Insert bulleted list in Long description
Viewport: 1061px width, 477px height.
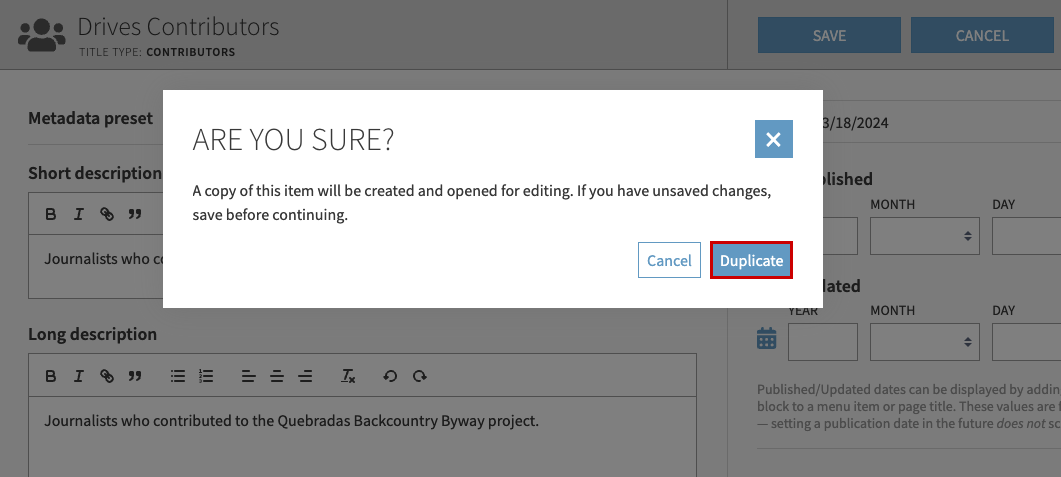pos(178,376)
